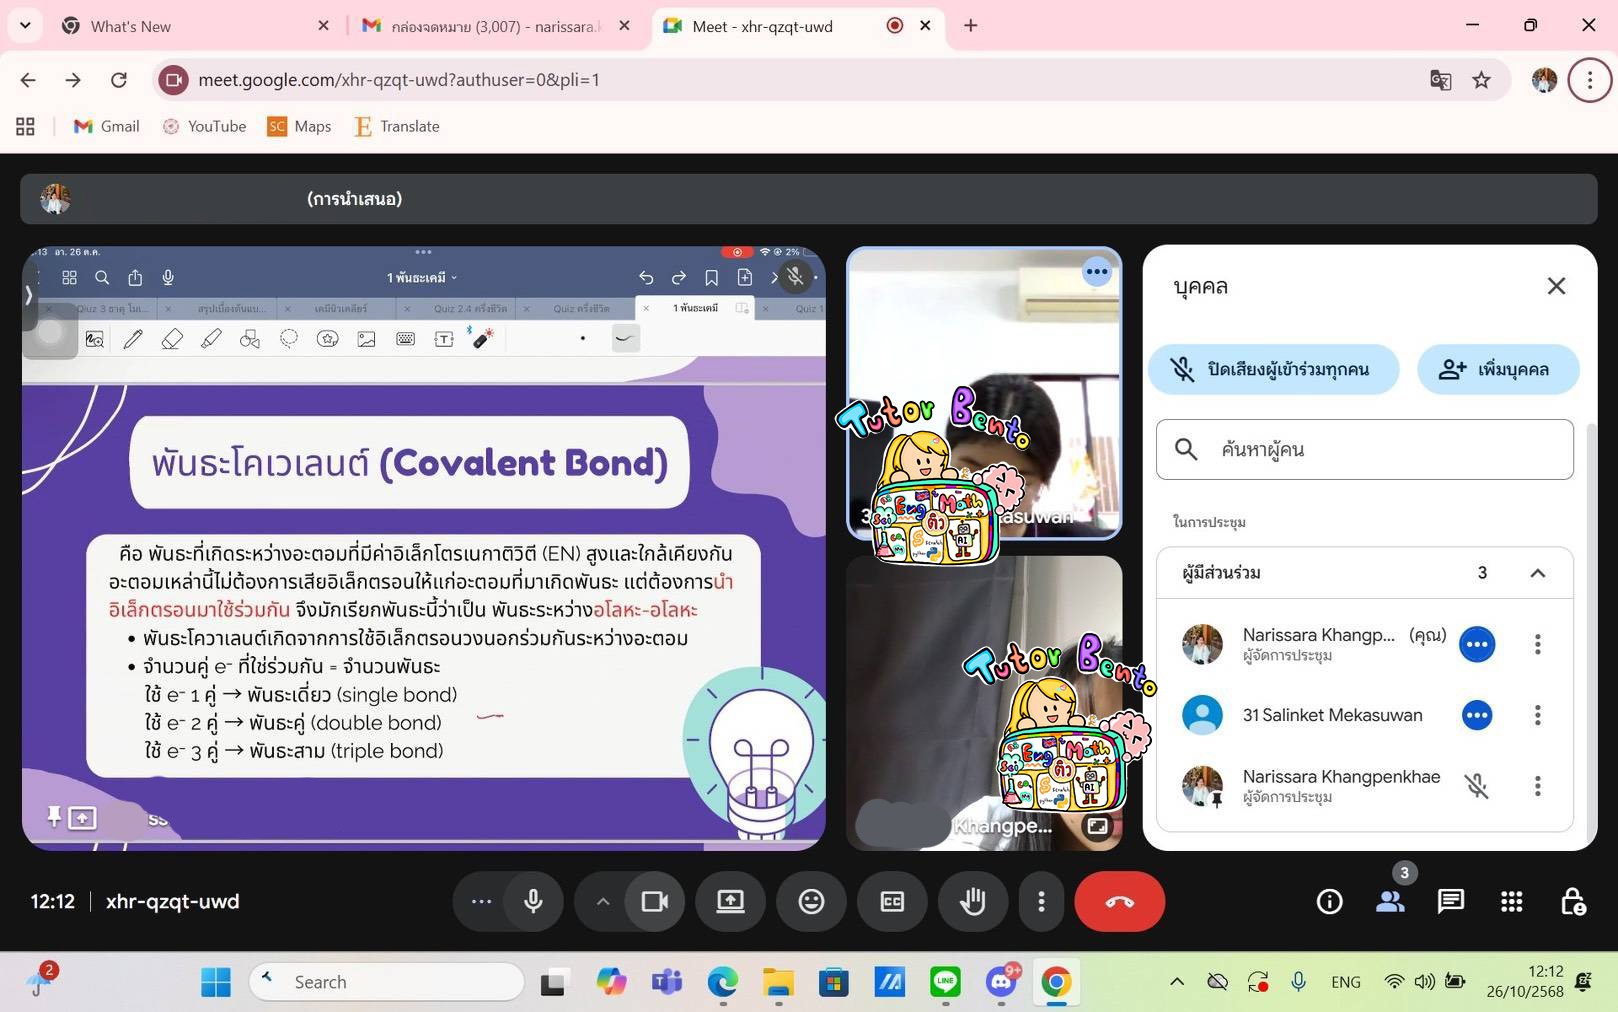Image resolution: width=1618 pixels, height=1012 pixels.
Task: Click เพิ่มบุคคล to add people
Action: coord(1497,370)
